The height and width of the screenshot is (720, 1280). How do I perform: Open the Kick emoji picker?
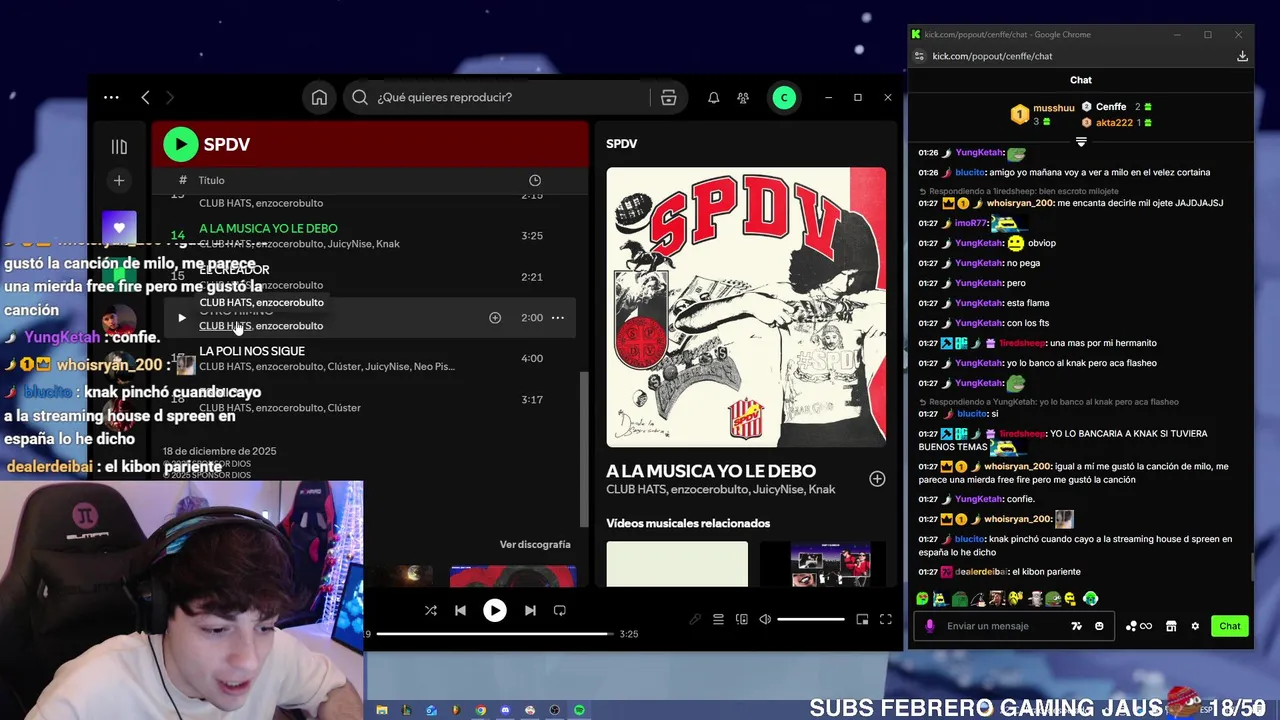pyautogui.click(x=1099, y=626)
